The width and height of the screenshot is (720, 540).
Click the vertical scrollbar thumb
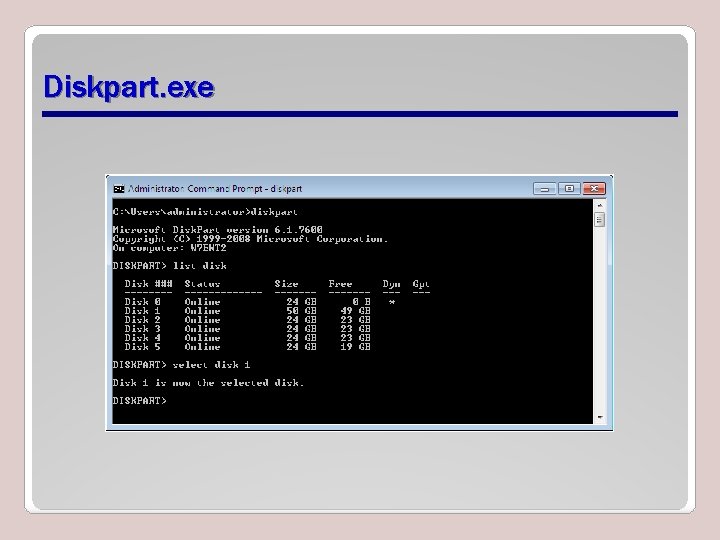(x=599, y=219)
